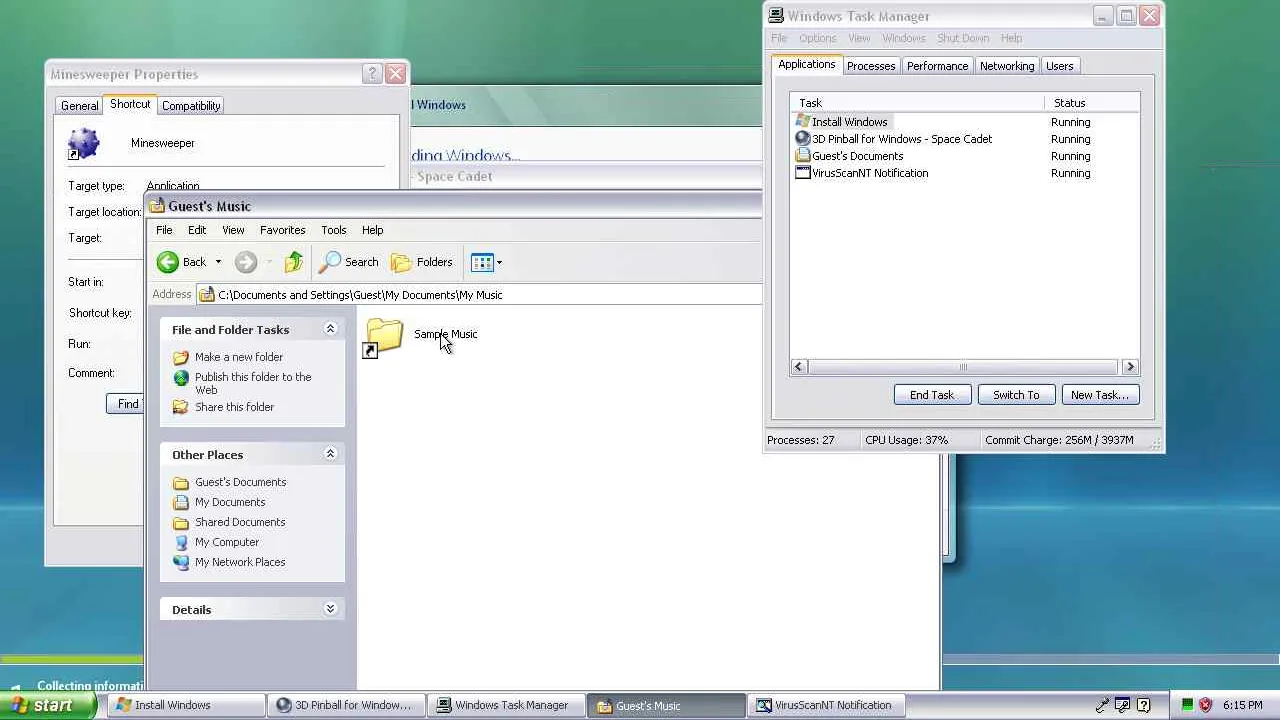1280x720 pixels.
Task: Switch to the Networking tab
Action: (1007, 66)
